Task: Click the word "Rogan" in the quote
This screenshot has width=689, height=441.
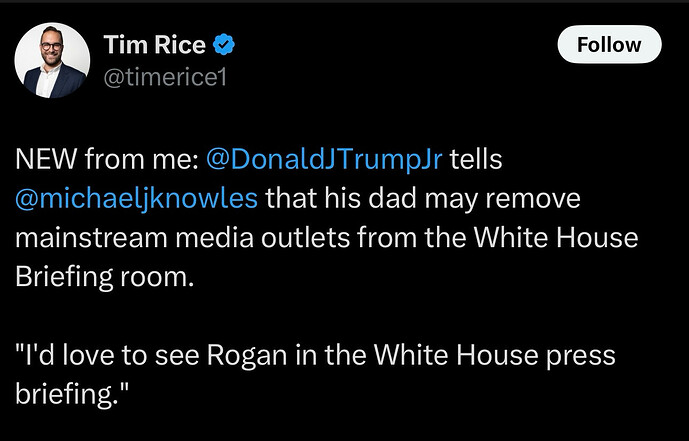Action: tap(247, 356)
